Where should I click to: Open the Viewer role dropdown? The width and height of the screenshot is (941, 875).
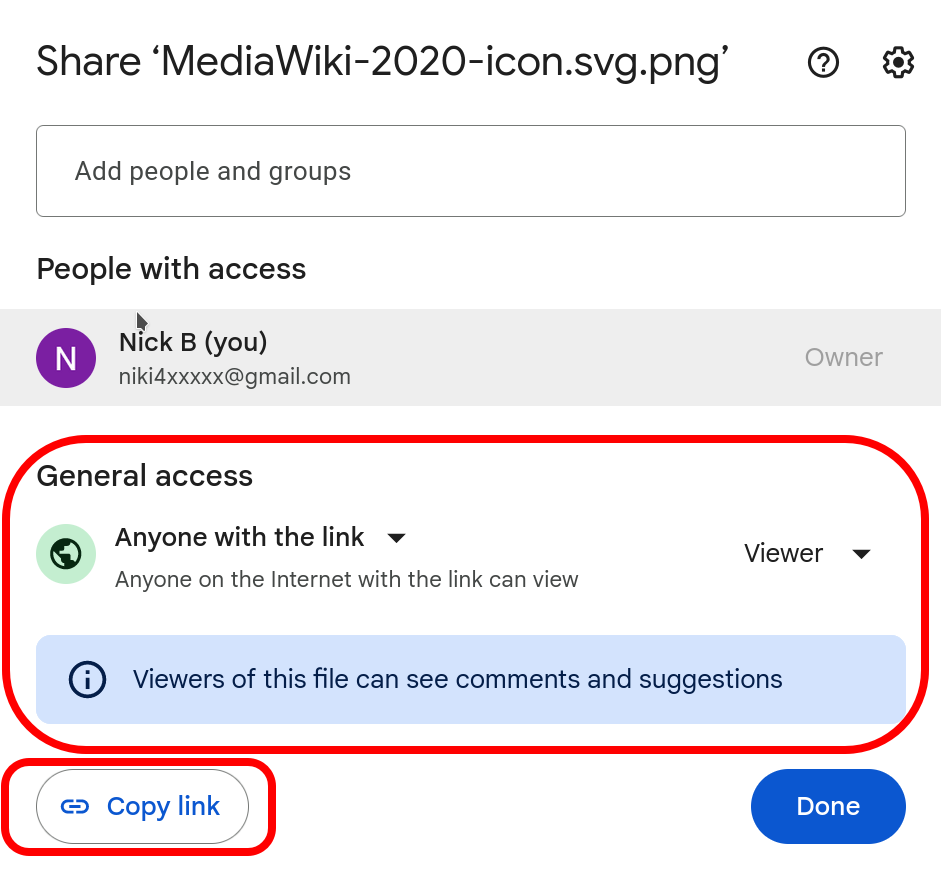point(784,553)
